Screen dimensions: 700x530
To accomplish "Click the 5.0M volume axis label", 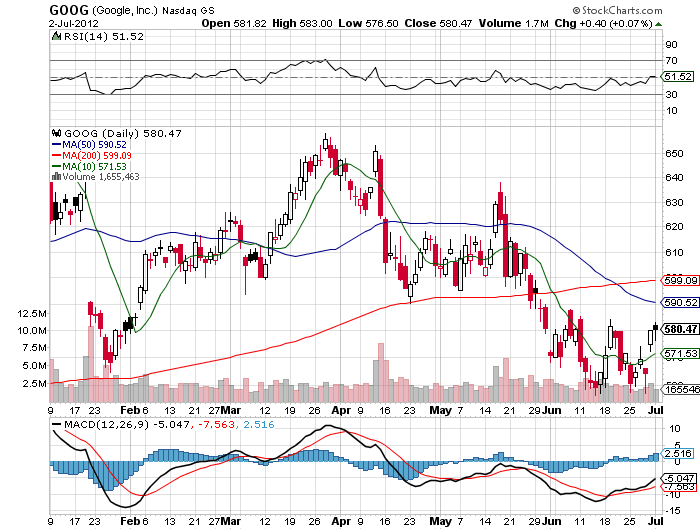I will click(34, 365).
